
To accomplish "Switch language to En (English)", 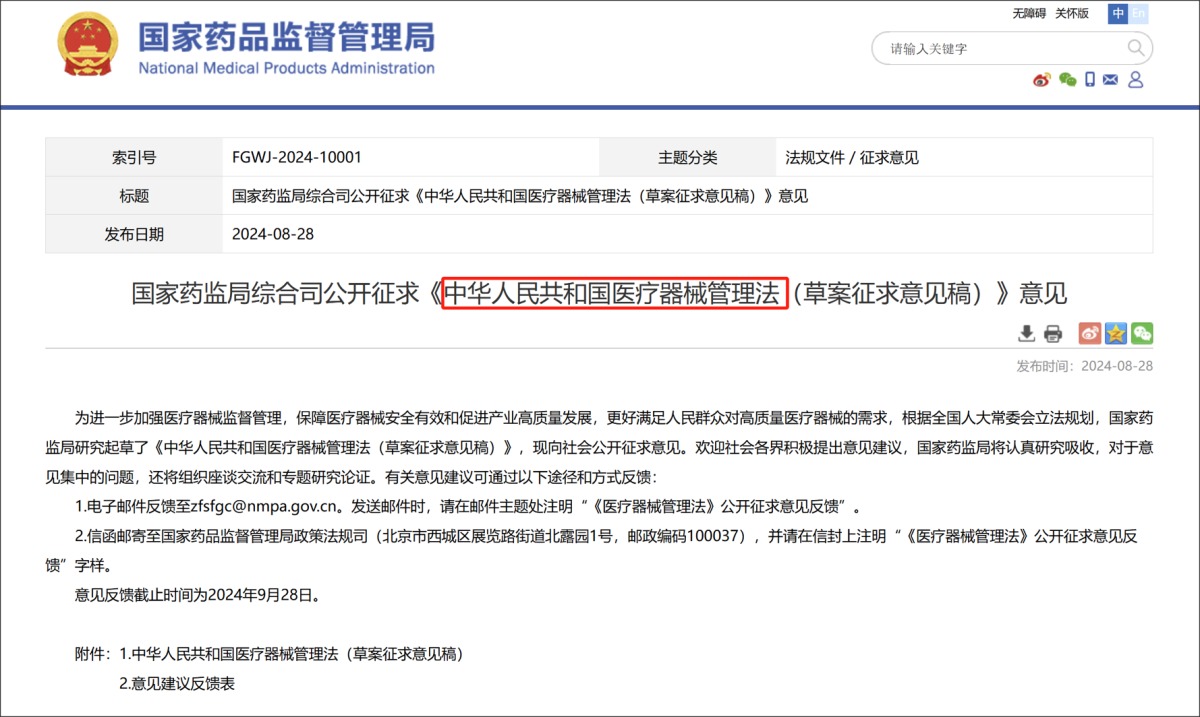I will coord(1138,13).
